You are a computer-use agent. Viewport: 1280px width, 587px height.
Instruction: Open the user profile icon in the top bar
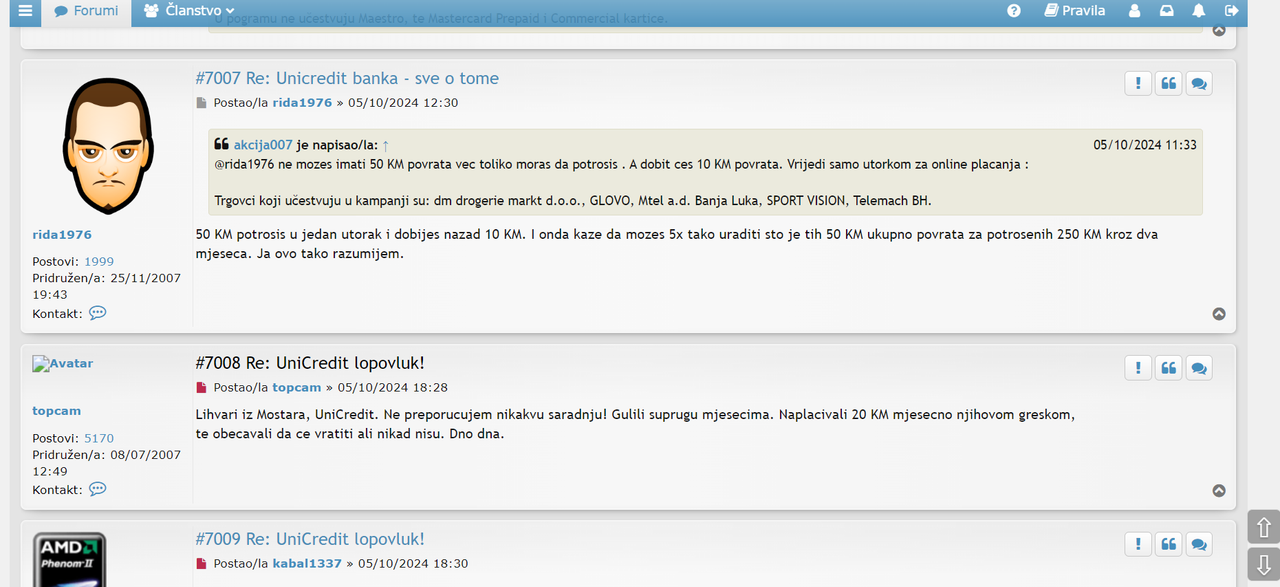pyautogui.click(x=1134, y=11)
